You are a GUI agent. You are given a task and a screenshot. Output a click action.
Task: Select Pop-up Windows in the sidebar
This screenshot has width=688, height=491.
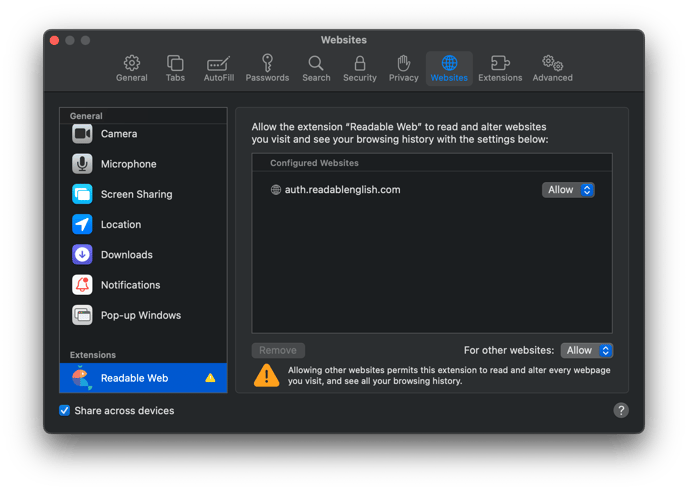143,315
